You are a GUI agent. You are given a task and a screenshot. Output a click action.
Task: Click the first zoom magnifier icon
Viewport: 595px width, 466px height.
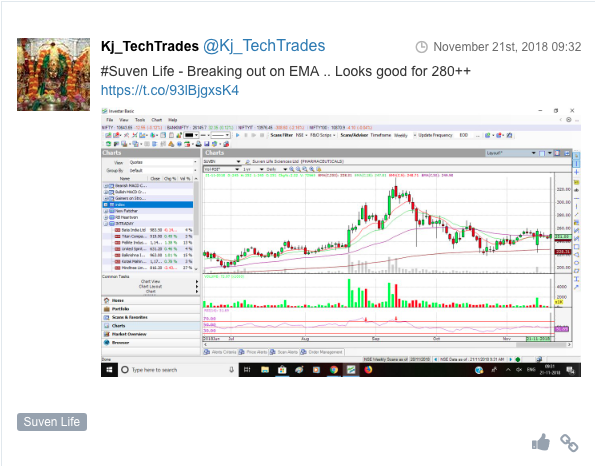click(x=291, y=169)
